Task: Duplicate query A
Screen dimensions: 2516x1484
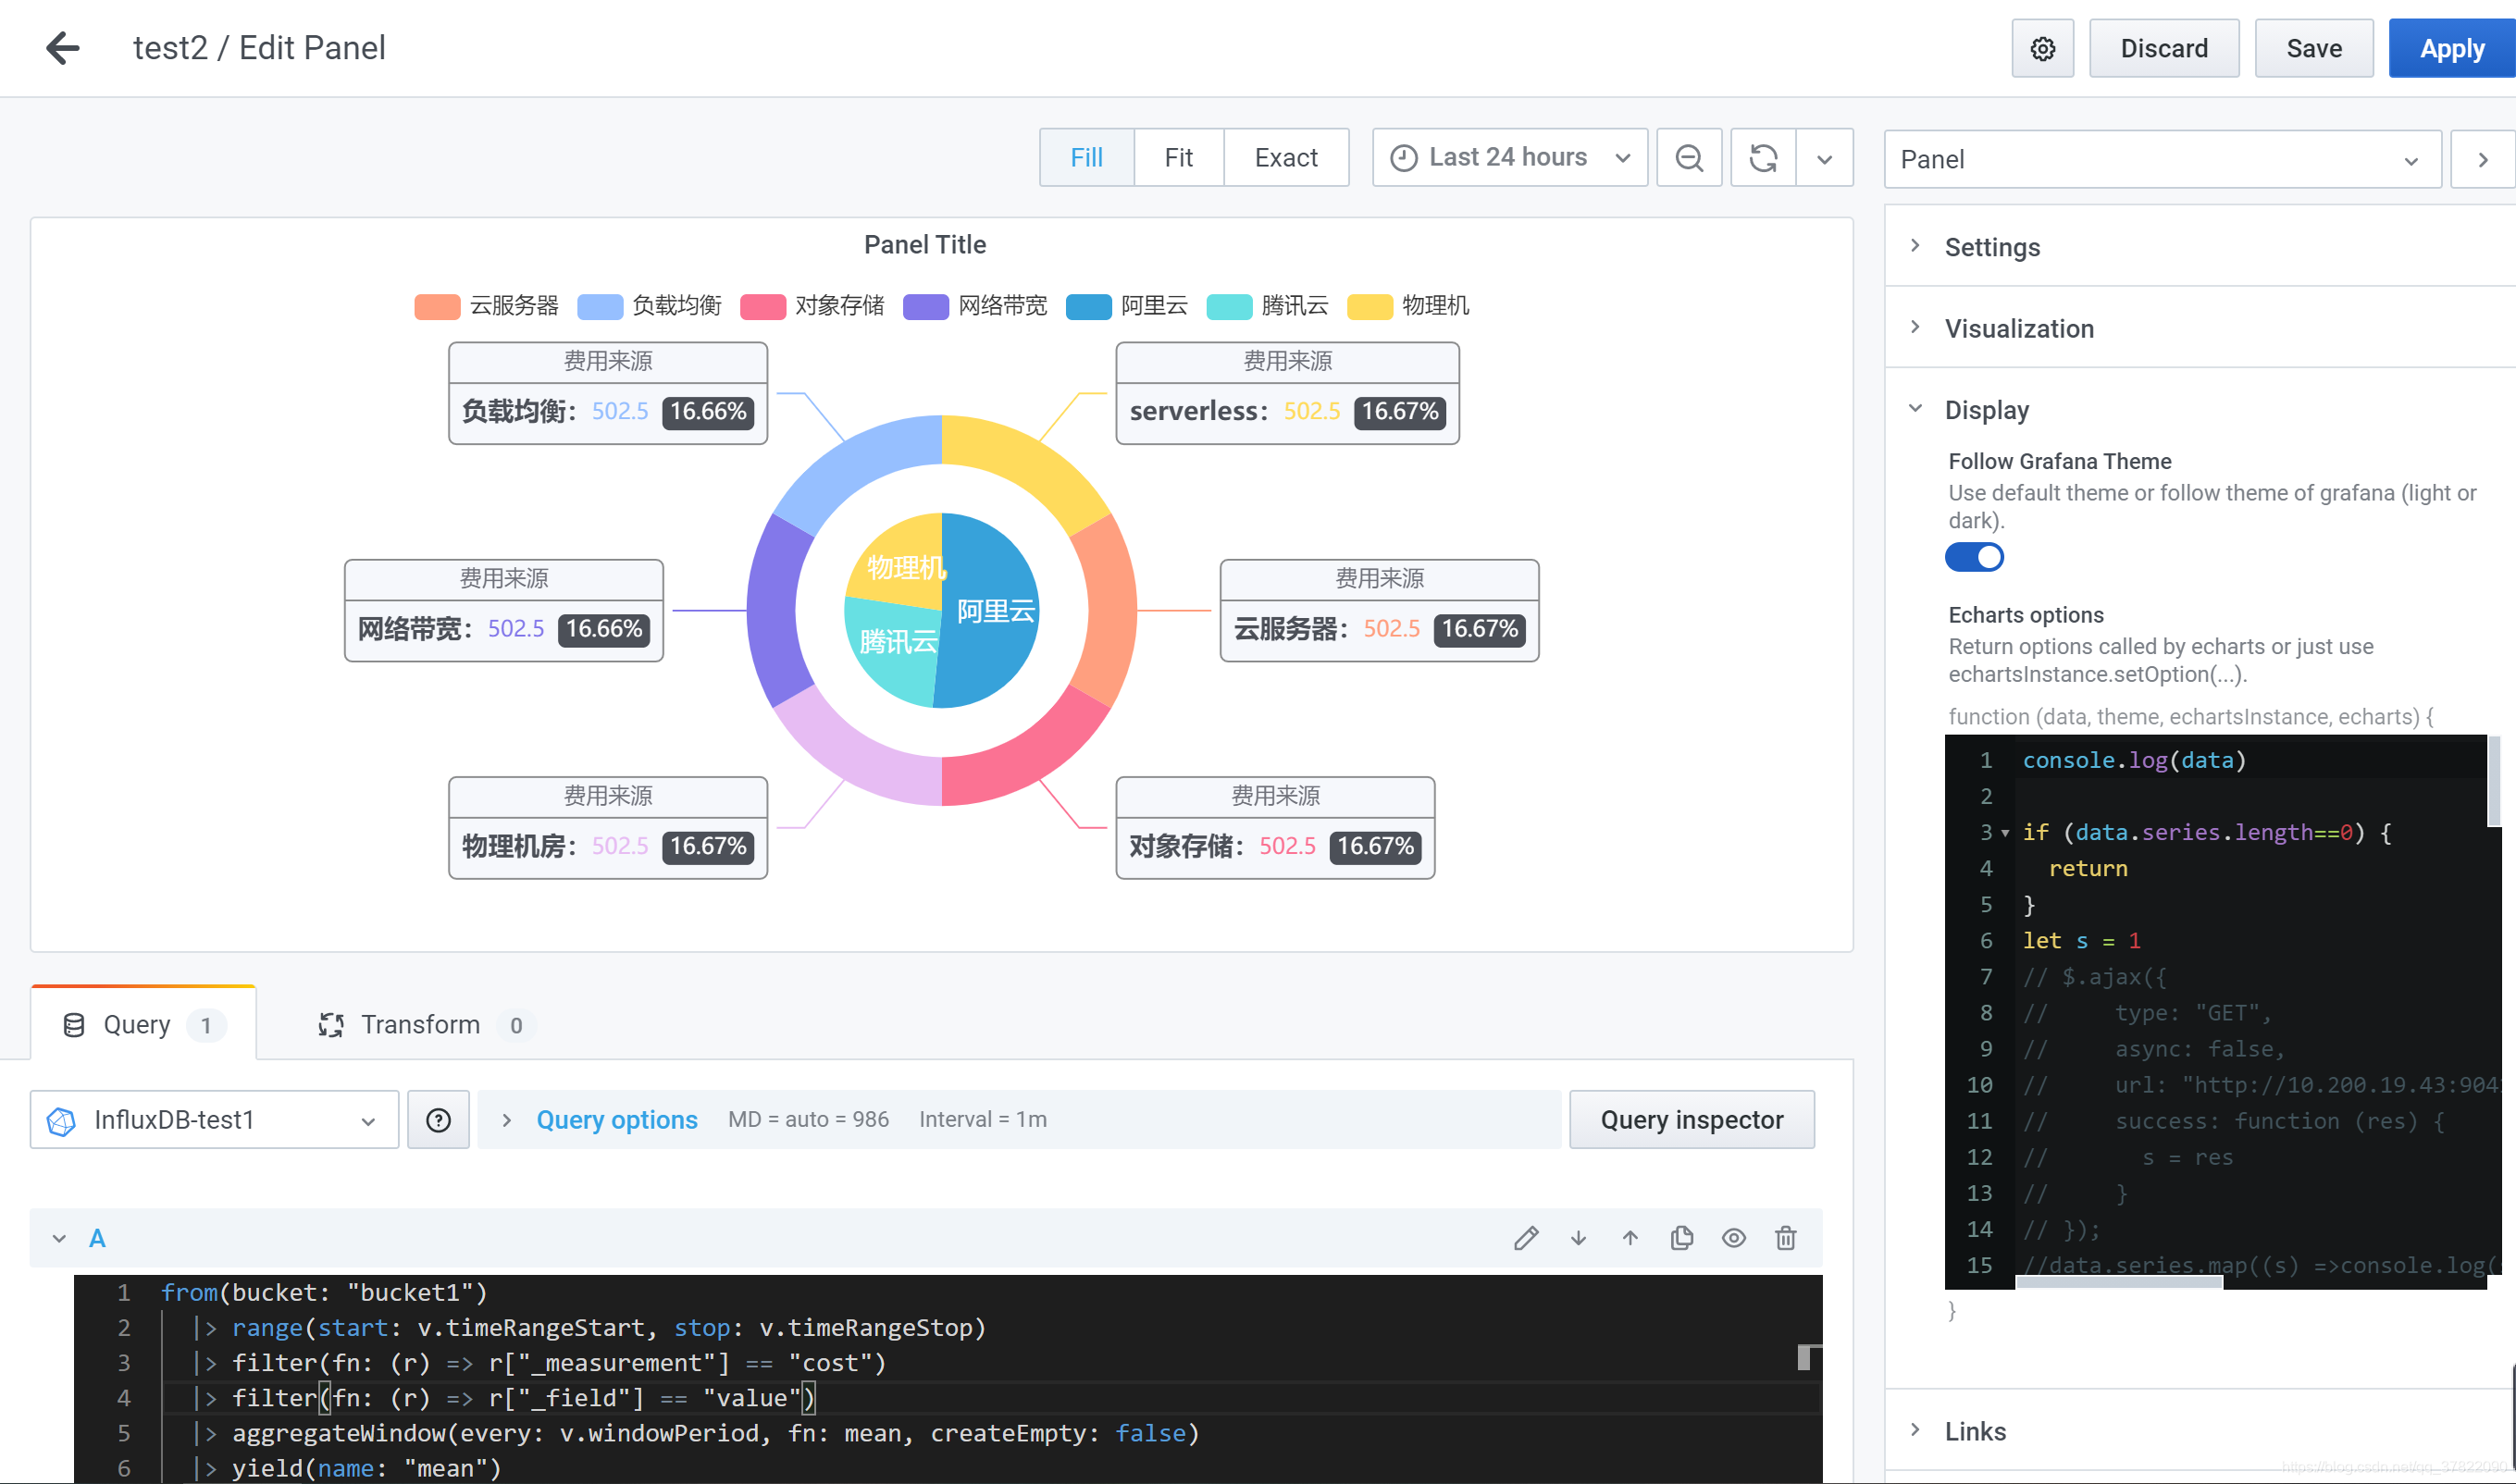Action: pyautogui.click(x=1682, y=1238)
